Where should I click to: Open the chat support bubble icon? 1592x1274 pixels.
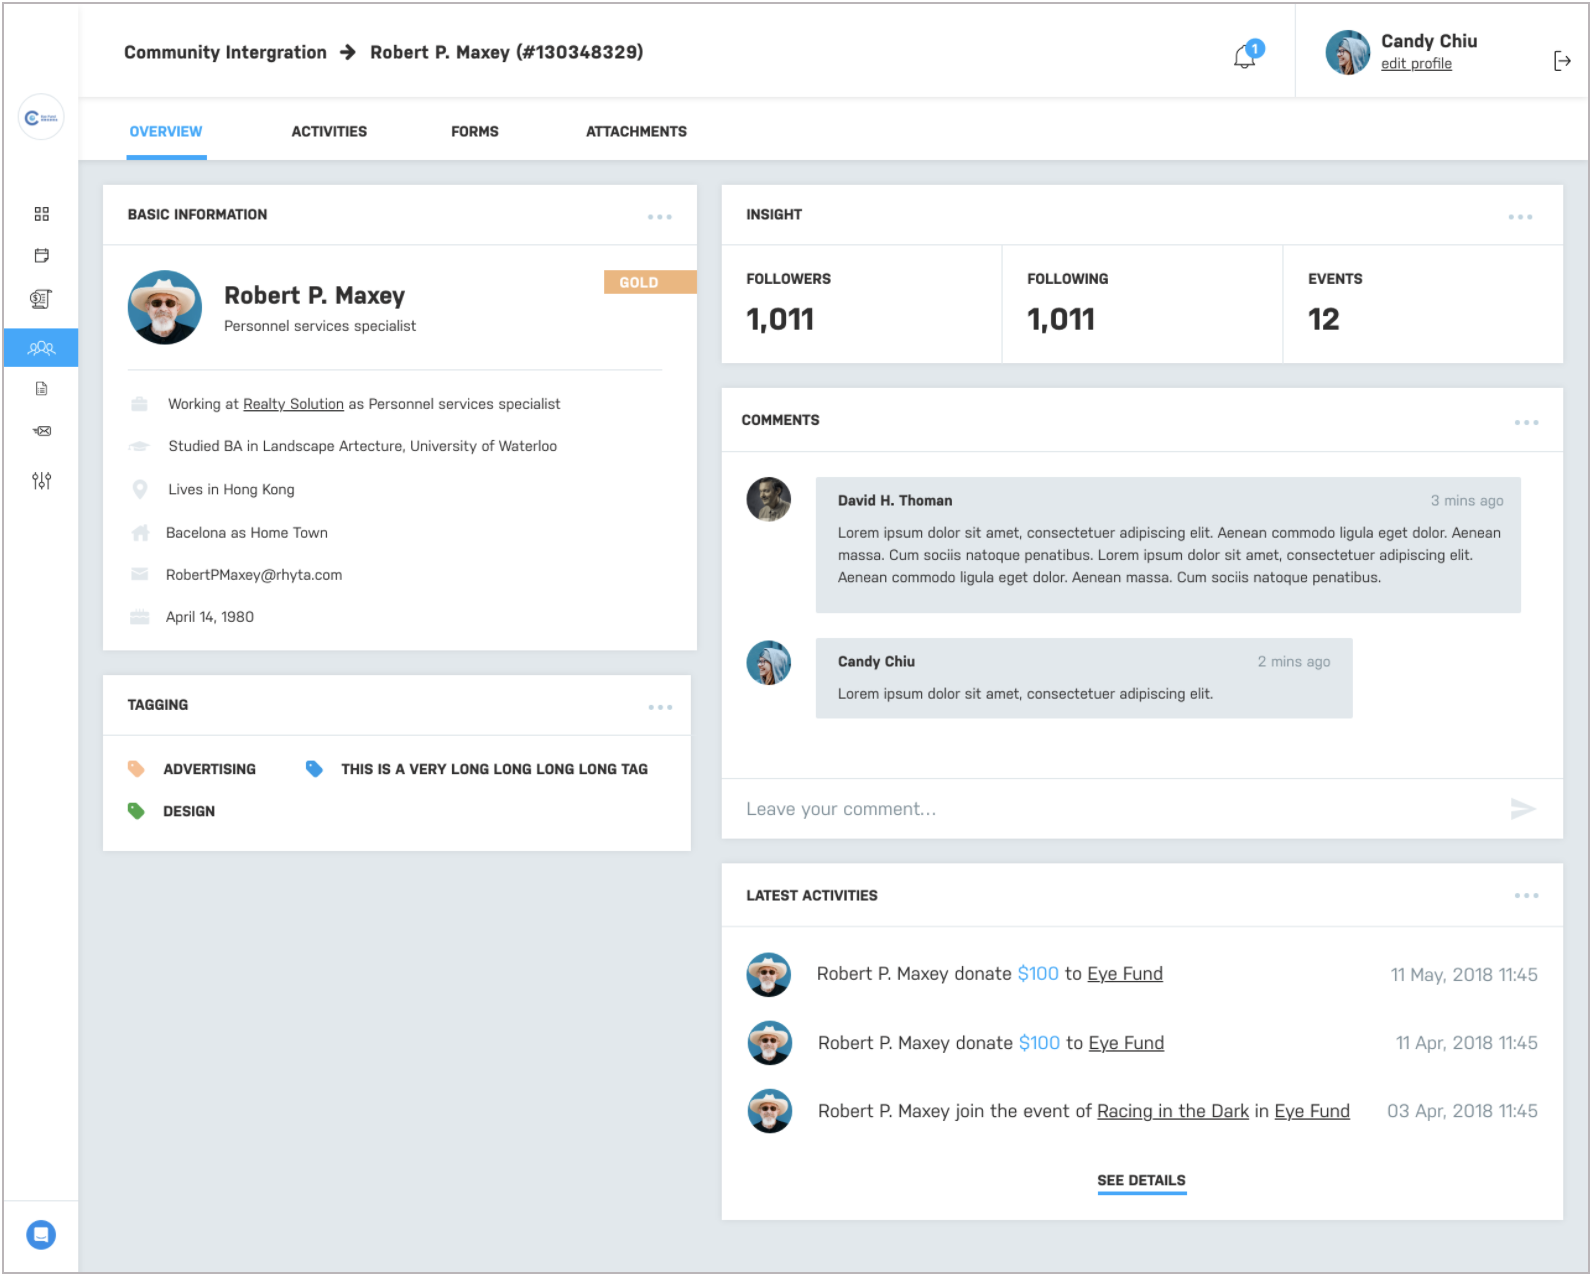(x=41, y=1235)
